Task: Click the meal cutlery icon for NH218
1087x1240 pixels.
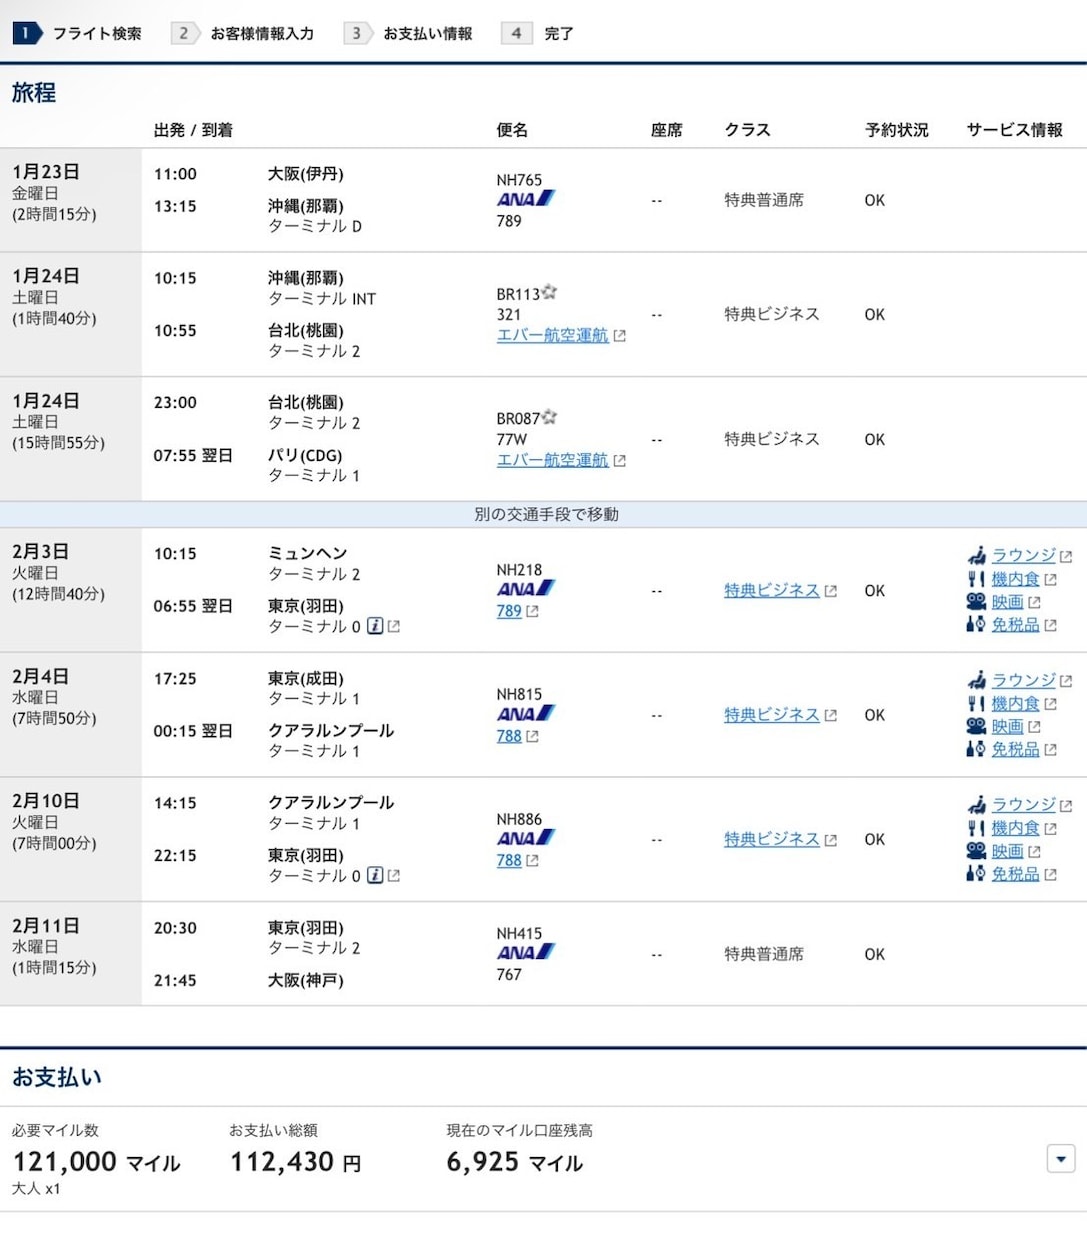Action: 976,579
